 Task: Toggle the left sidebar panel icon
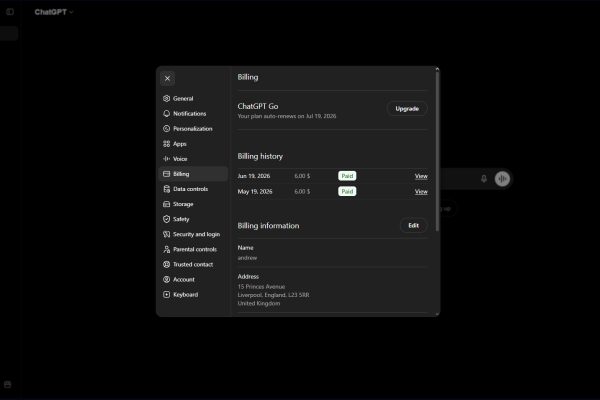(x=10, y=12)
